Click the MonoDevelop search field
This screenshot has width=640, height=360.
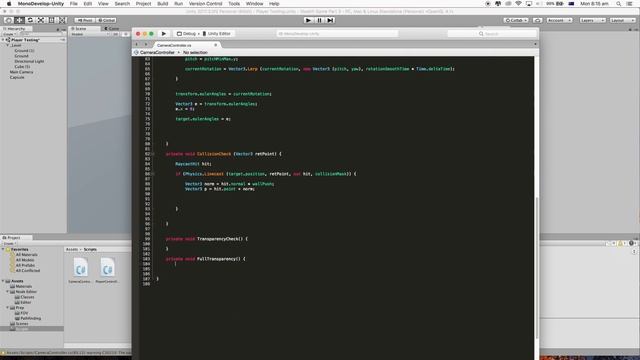click(491, 33)
